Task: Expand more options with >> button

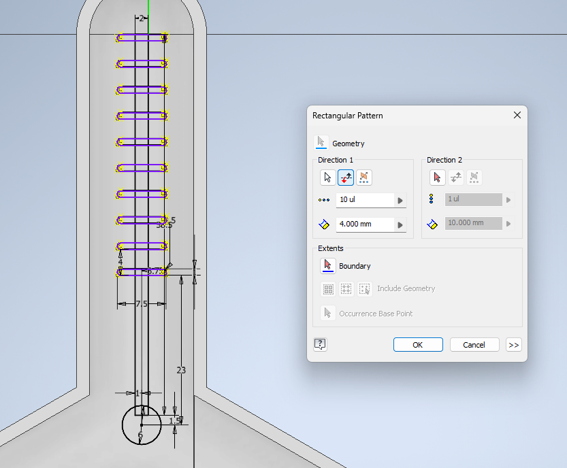Action: click(x=513, y=345)
